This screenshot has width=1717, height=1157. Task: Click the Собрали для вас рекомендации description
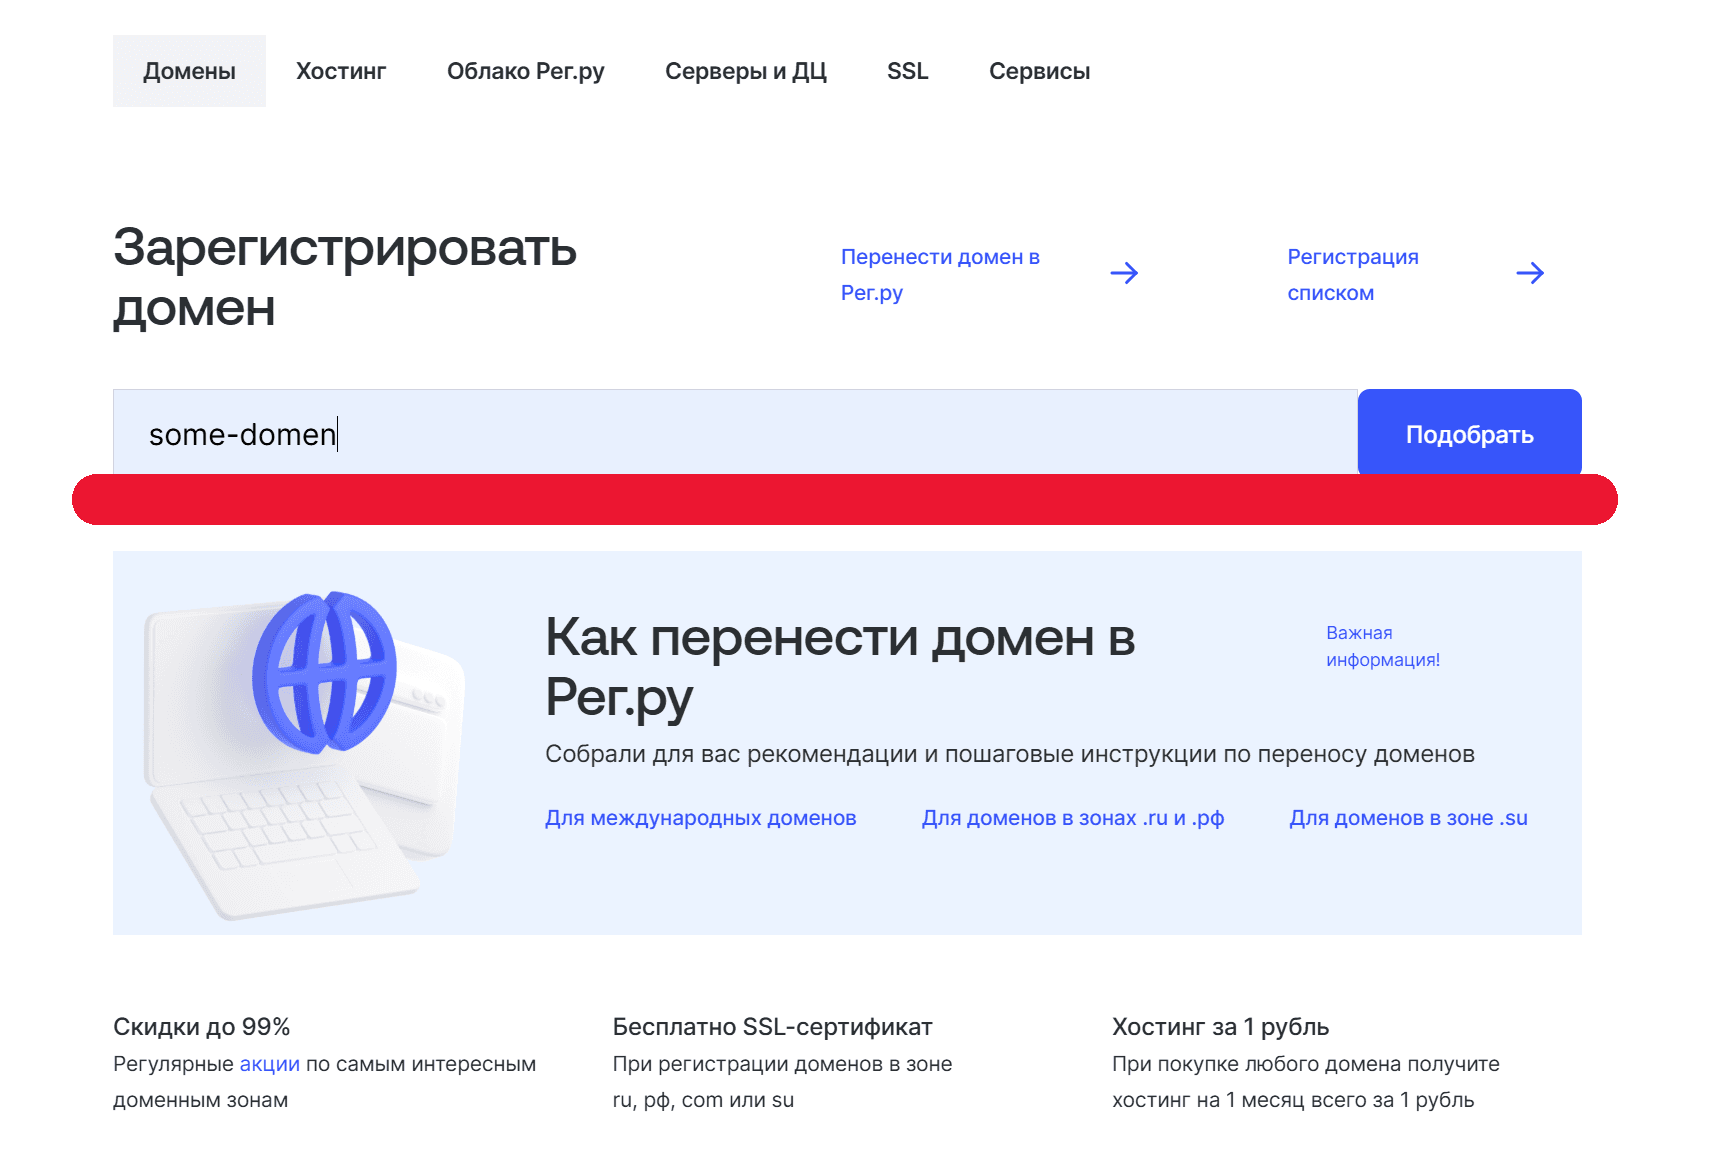(x=1010, y=754)
